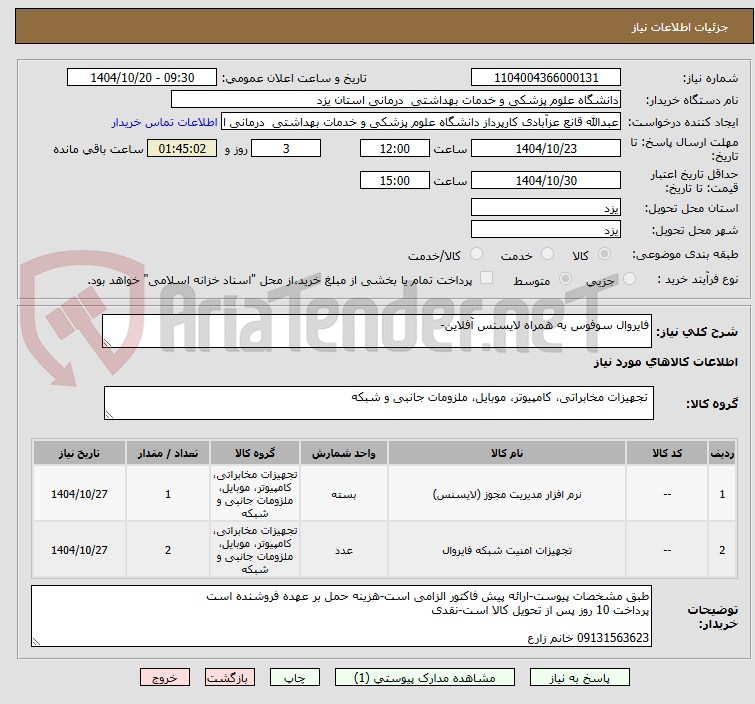Click quantity cell of firewall row

coord(168,550)
